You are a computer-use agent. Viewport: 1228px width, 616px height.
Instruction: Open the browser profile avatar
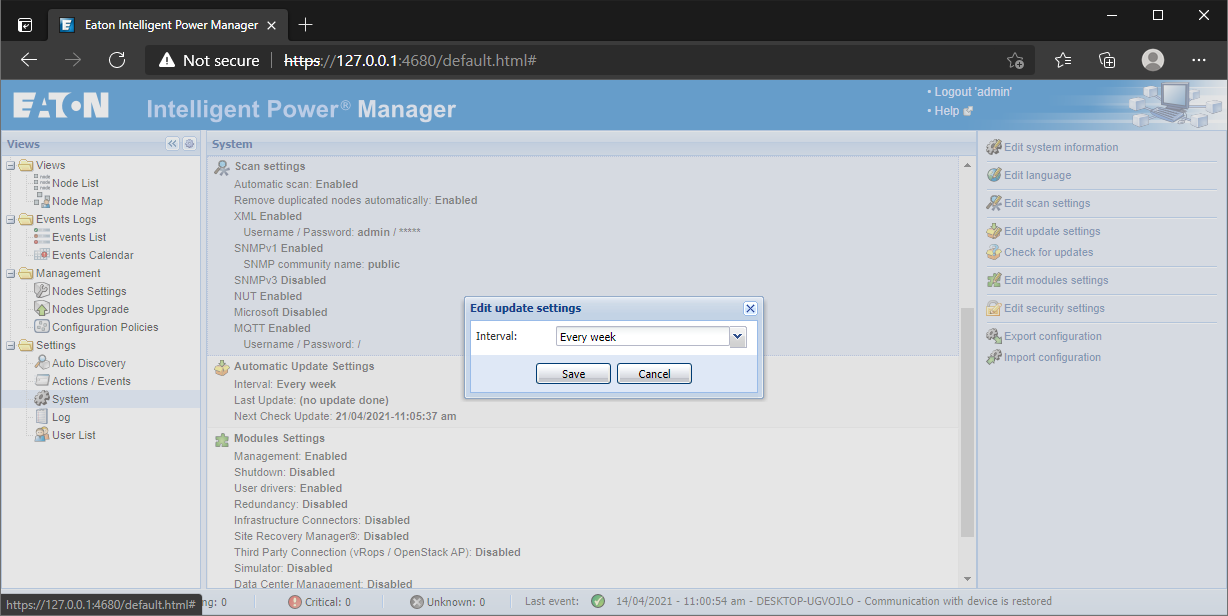point(1153,60)
